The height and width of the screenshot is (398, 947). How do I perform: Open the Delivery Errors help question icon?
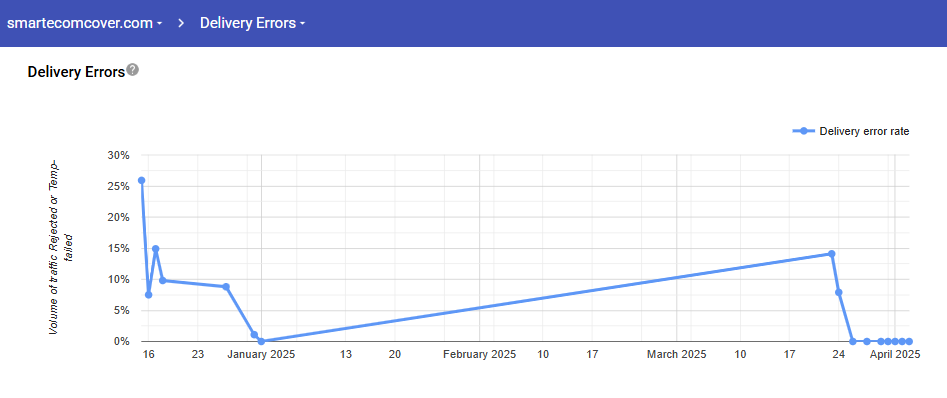(133, 70)
